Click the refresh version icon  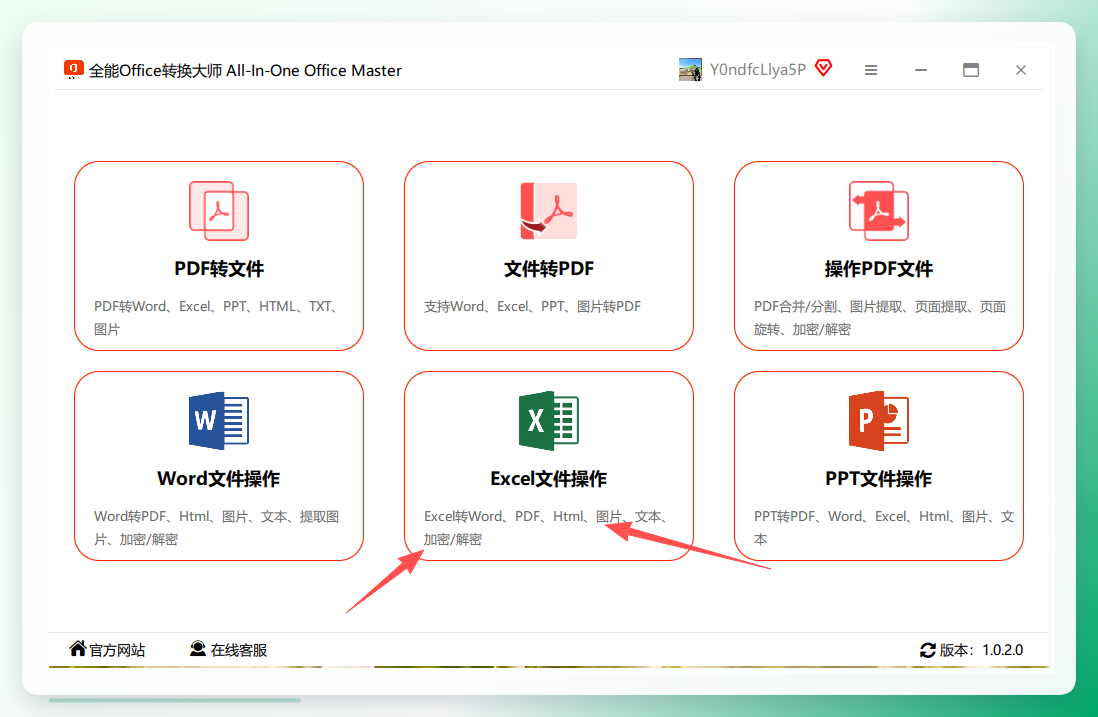(928, 650)
